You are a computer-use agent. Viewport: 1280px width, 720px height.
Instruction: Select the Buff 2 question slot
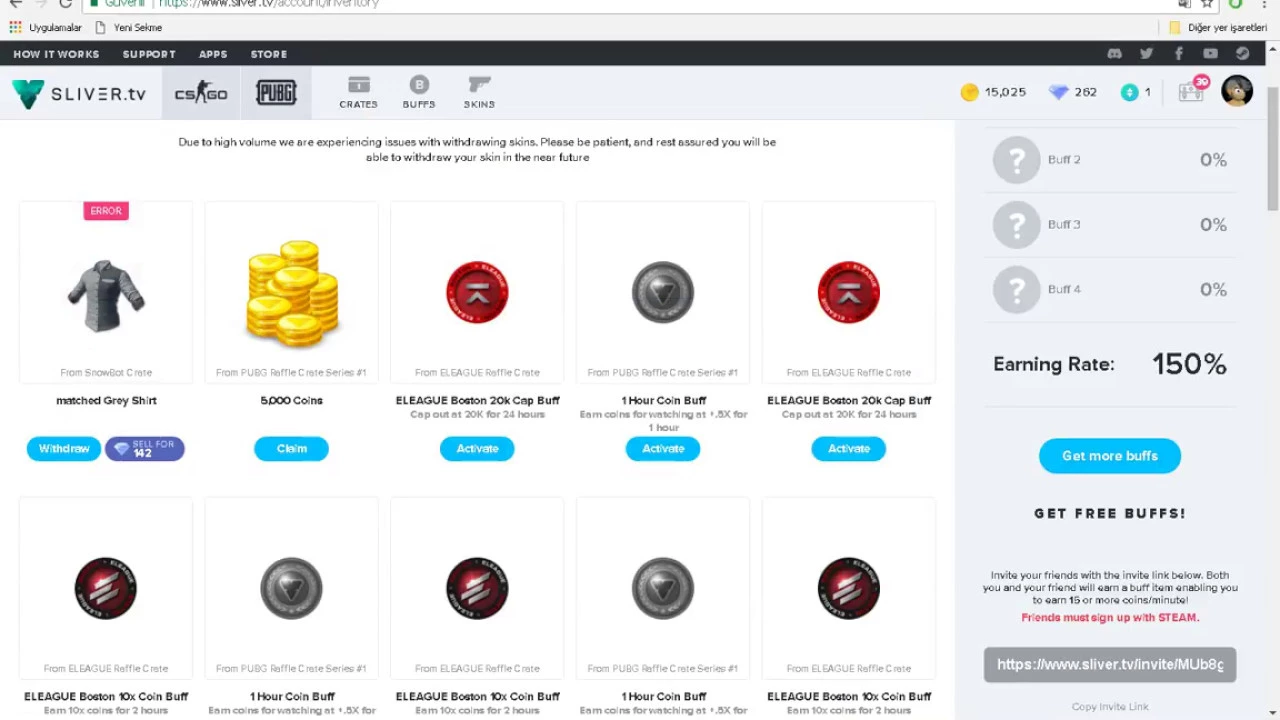(x=1017, y=160)
